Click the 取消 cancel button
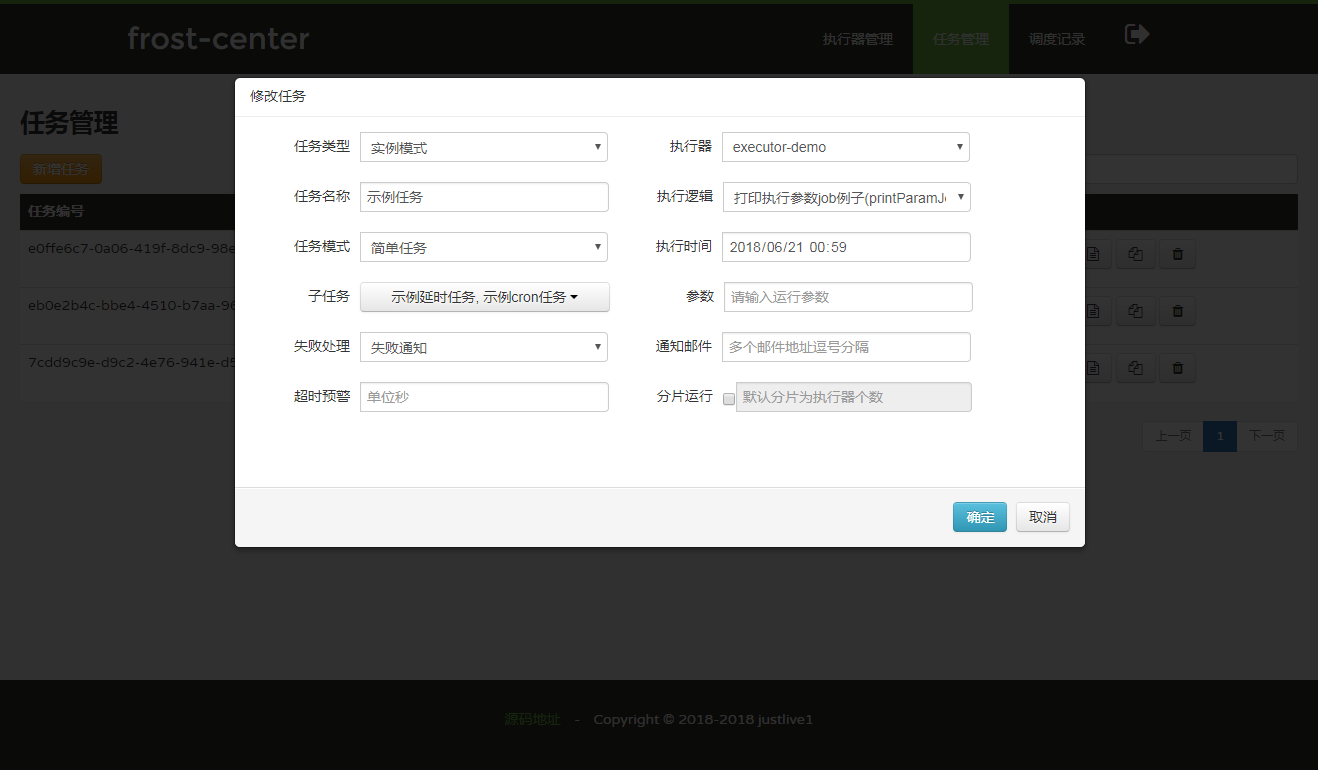Screen dimensions: 1318x770 (1043, 517)
